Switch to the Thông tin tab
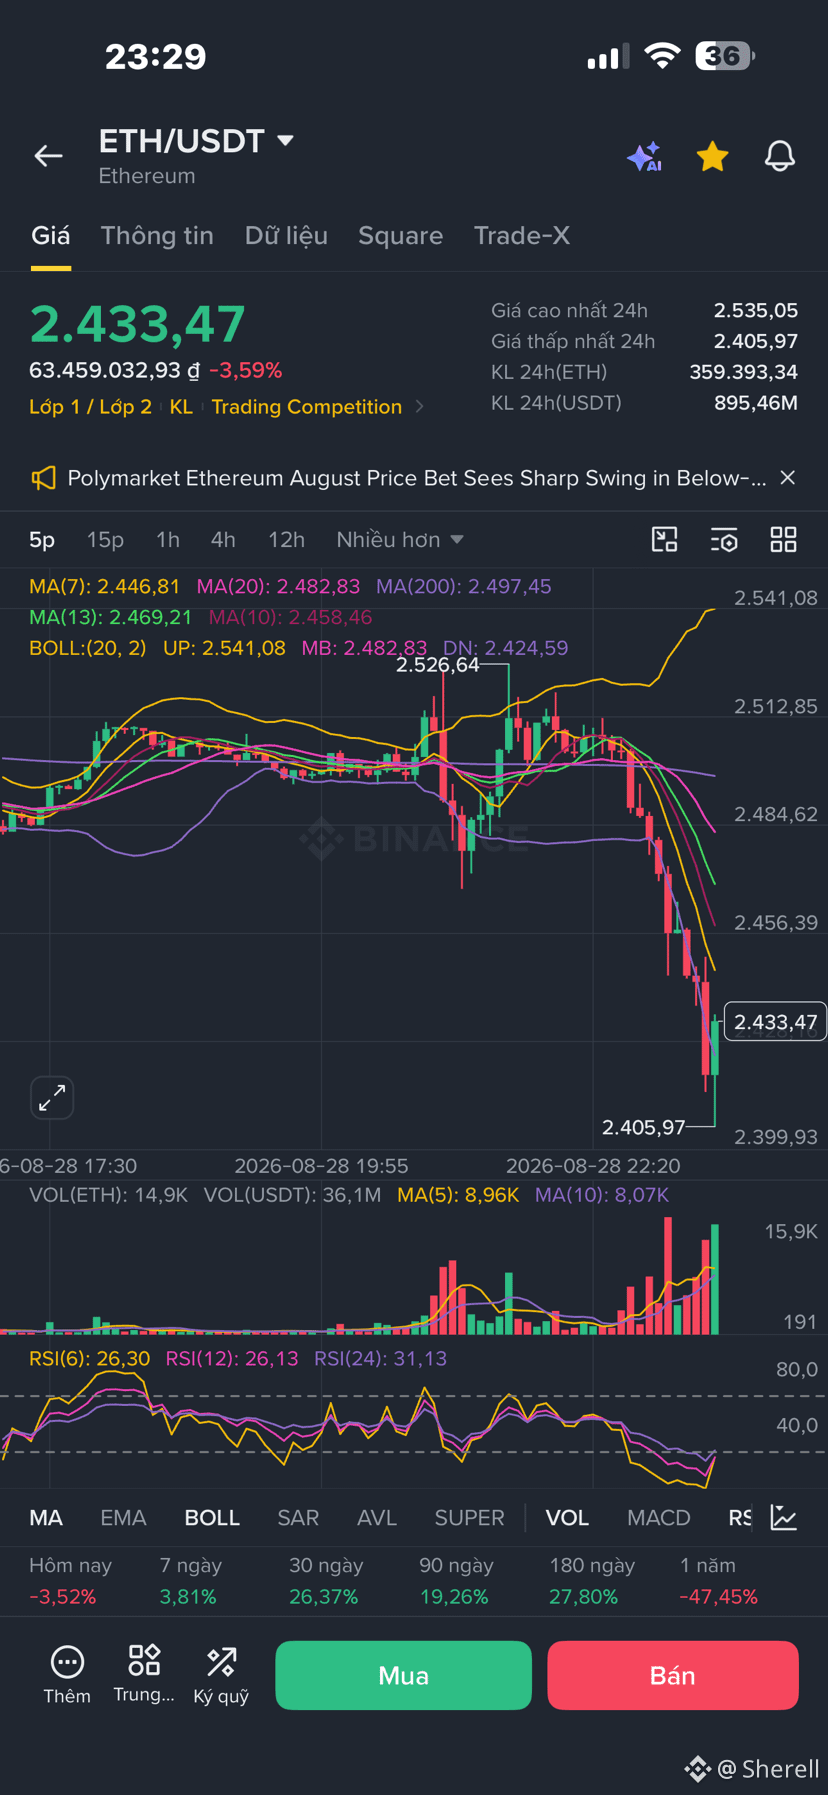The height and width of the screenshot is (1795, 828). pos(157,235)
